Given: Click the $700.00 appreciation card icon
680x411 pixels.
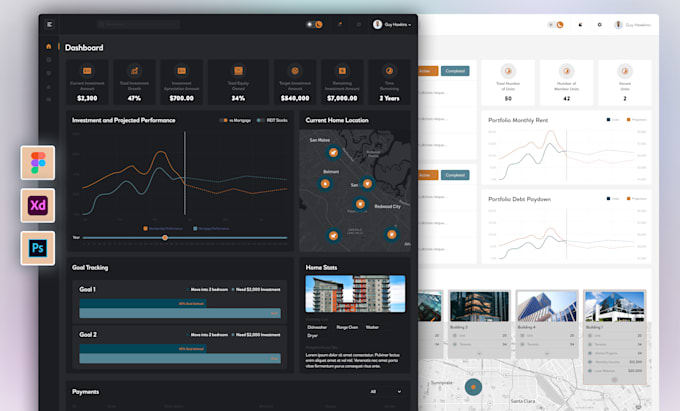Looking at the screenshot, I should click(x=181, y=71).
